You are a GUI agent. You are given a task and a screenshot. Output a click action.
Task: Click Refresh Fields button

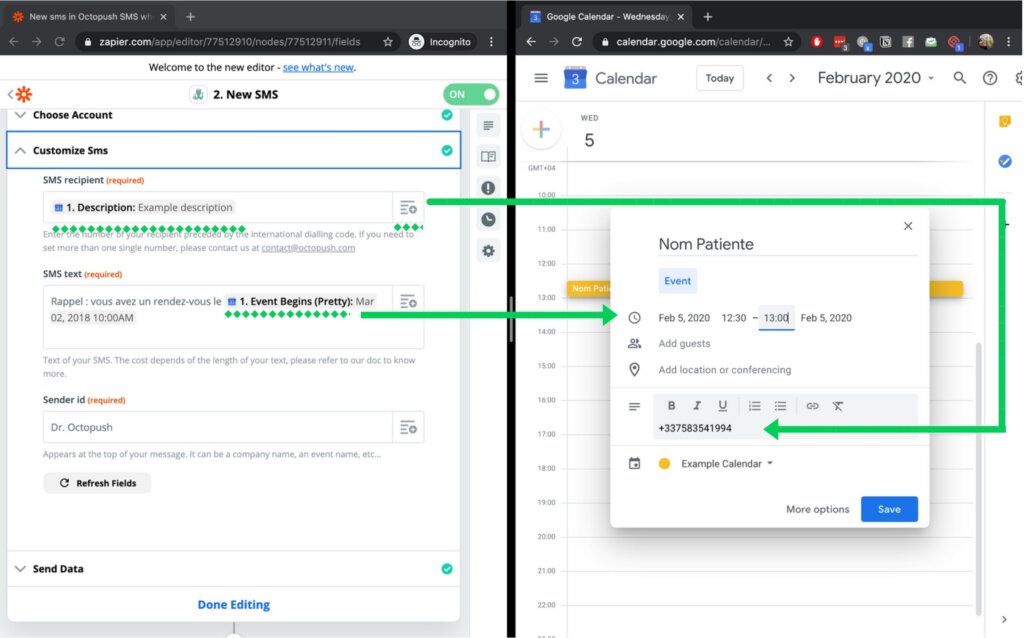pyautogui.click(x=97, y=483)
